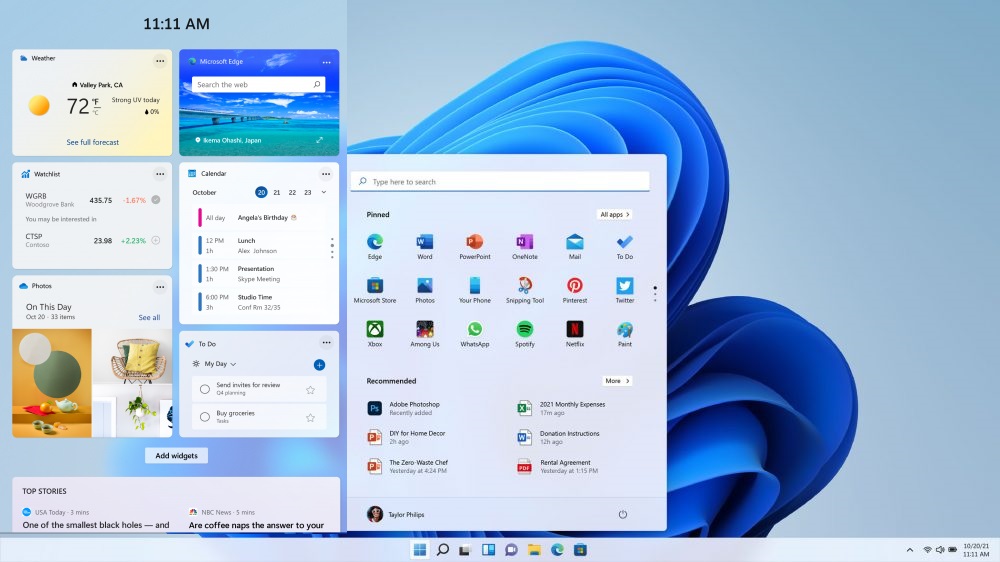Open OneNote pinned app
Viewport: 1000px width, 562px height.
[524, 246]
